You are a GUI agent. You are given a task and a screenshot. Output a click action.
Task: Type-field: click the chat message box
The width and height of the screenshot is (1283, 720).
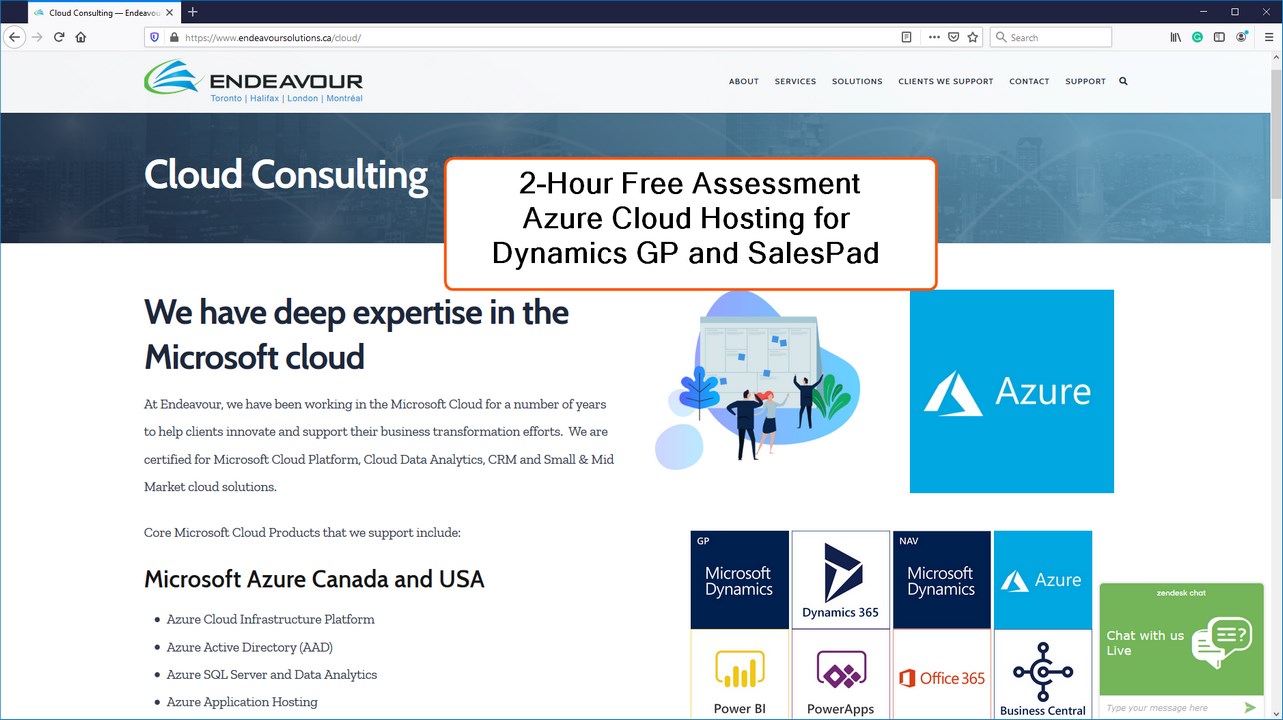[x=1168, y=707]
